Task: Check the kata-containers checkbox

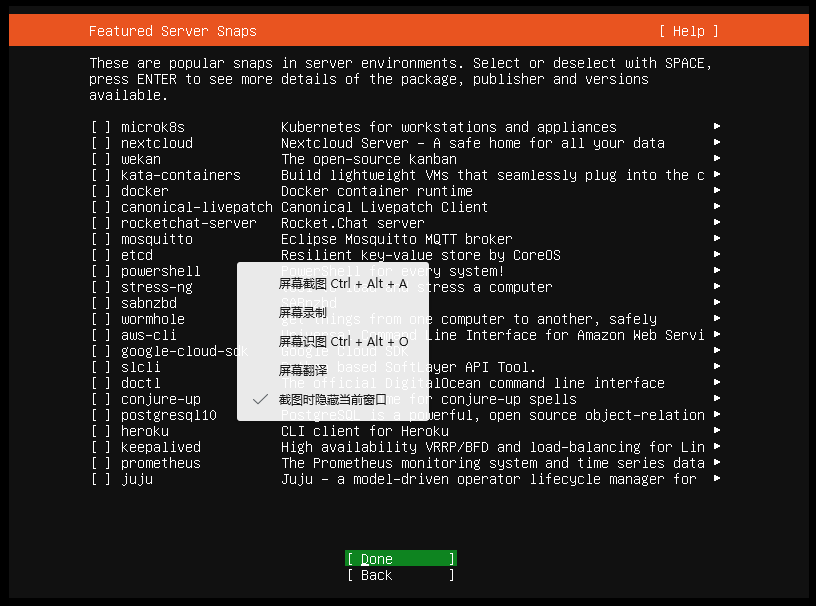Action: pyautogui.click(x=101, y=175)
